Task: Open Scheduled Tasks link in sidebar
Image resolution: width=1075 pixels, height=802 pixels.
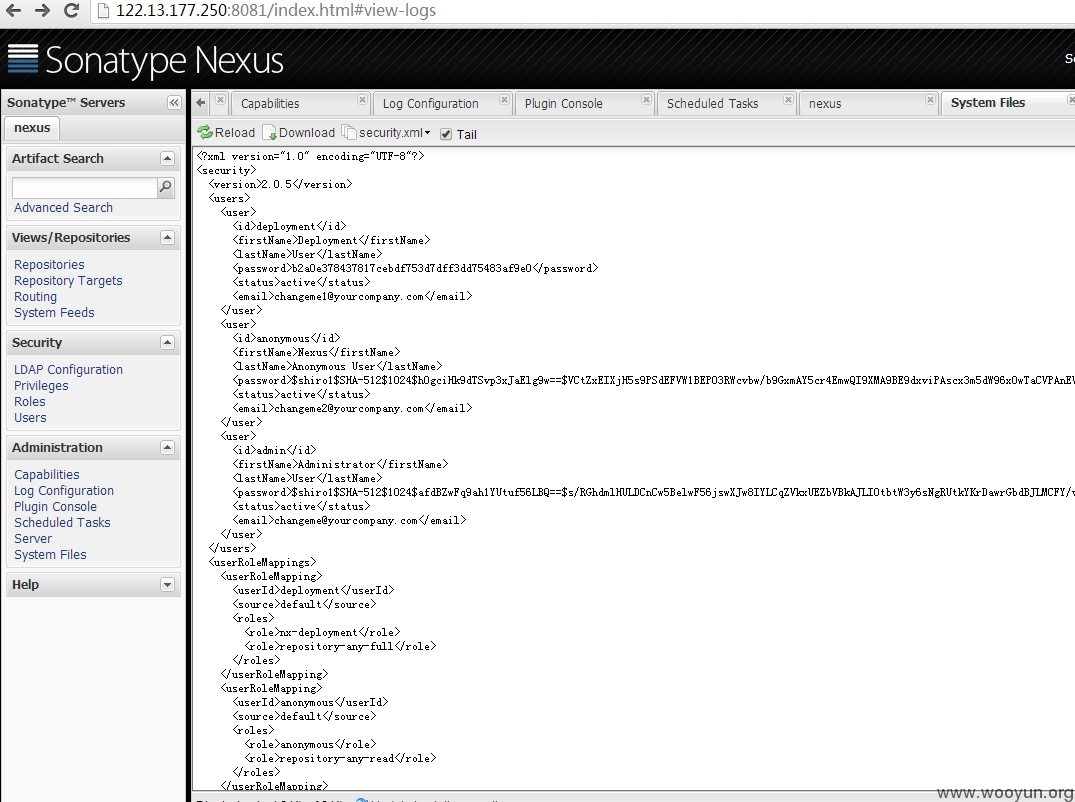Action: pyautogui.click(x=62, y=522)
